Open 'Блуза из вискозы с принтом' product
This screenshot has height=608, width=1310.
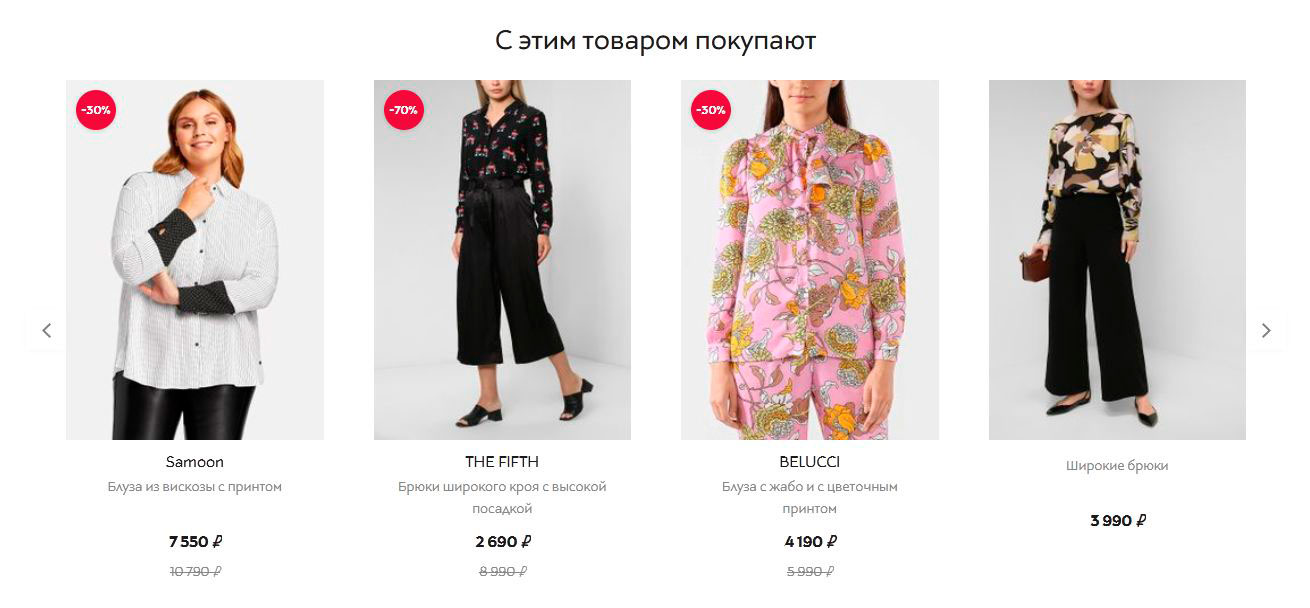coord(195,487)
